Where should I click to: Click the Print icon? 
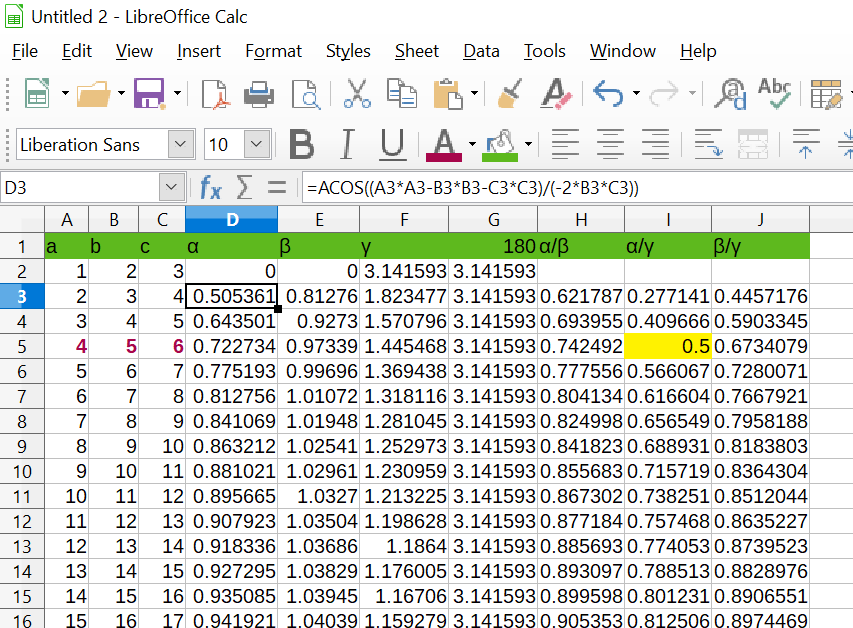259,94
